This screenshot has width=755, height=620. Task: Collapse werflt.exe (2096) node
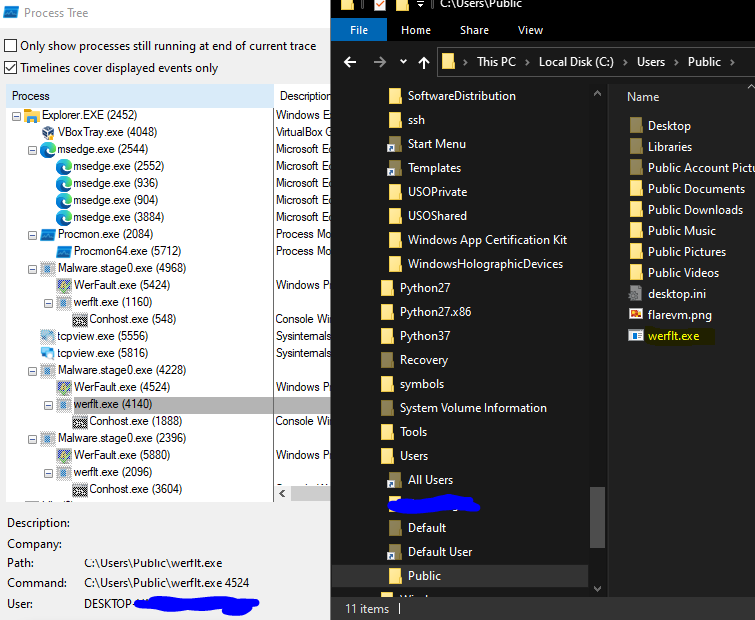point(48,473)
